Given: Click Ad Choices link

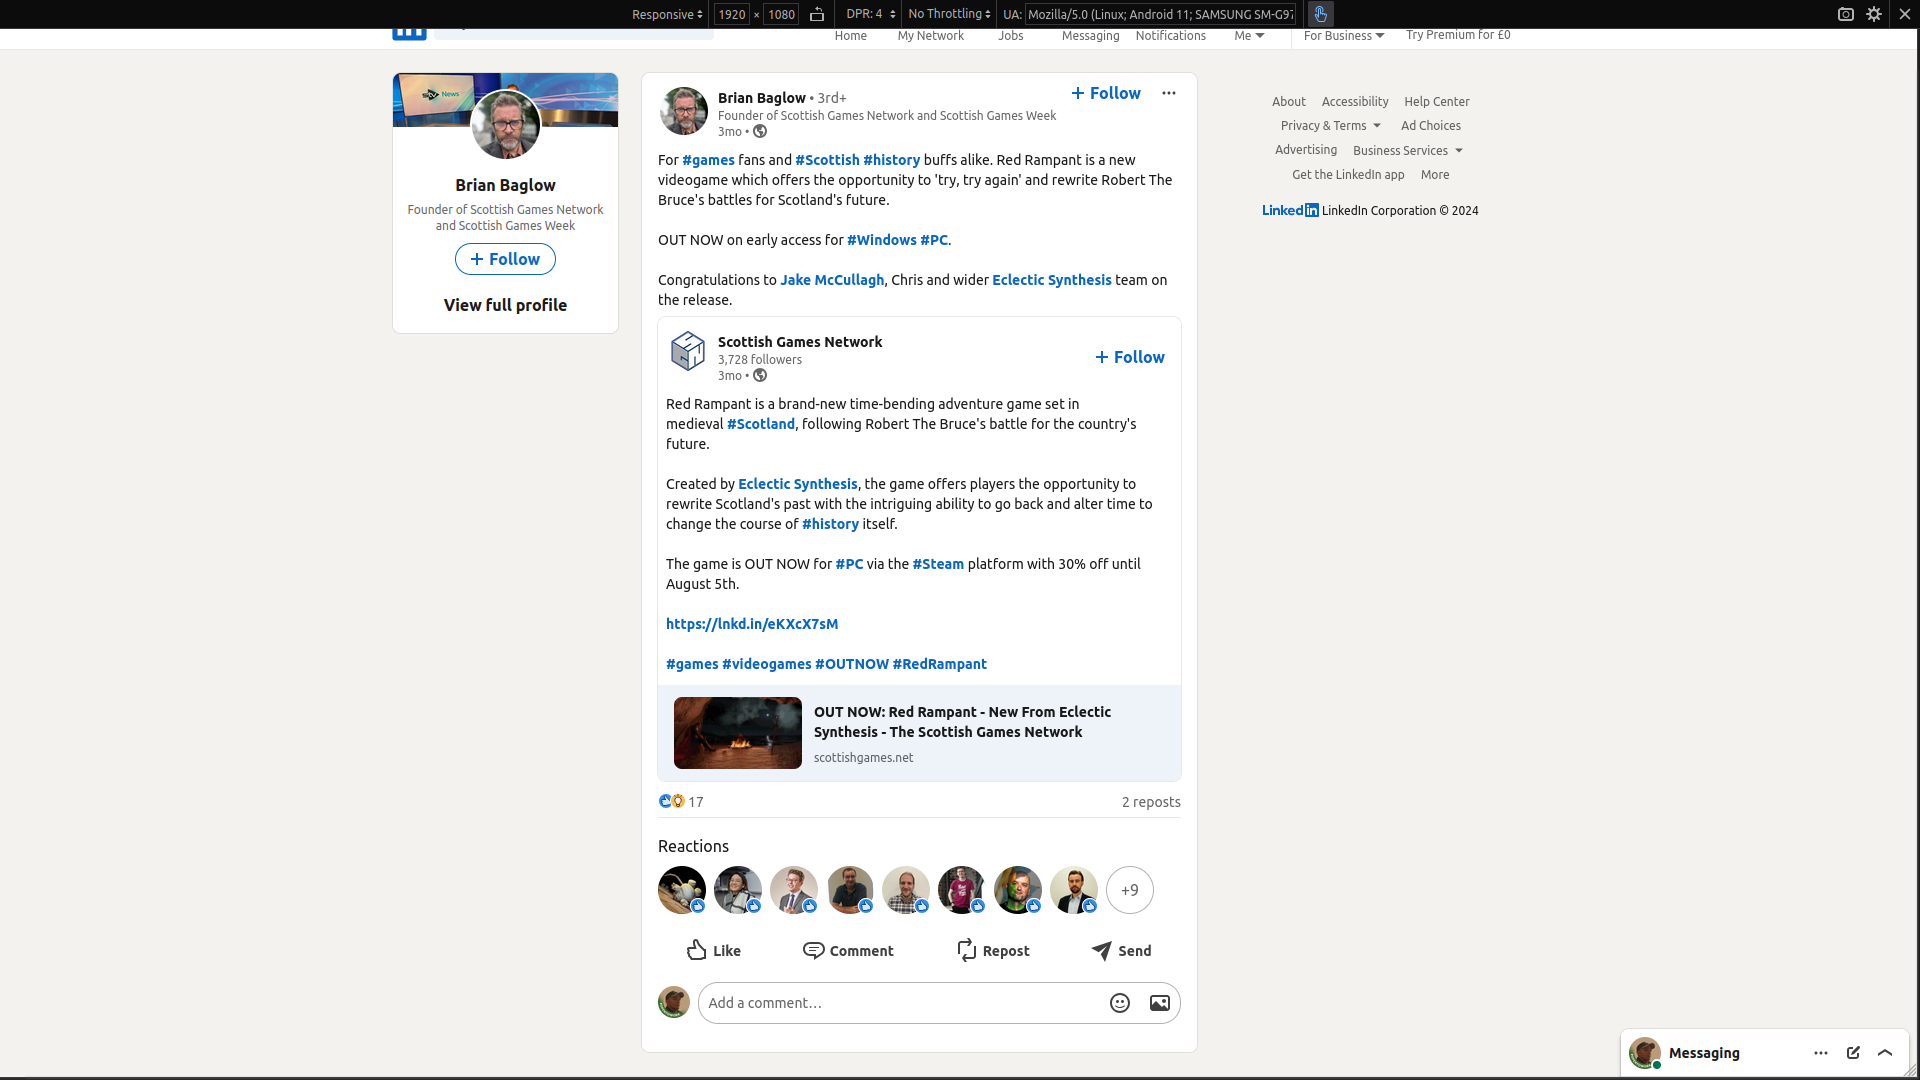Looking at the screenshot, I should point(1431,126).
